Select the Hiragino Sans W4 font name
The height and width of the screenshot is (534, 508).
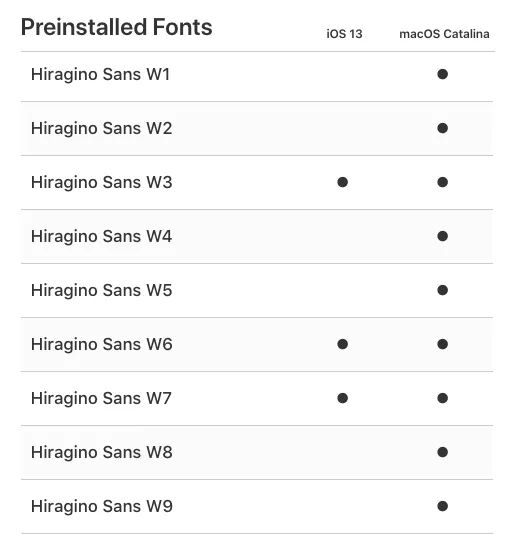(x=101, y=236)
